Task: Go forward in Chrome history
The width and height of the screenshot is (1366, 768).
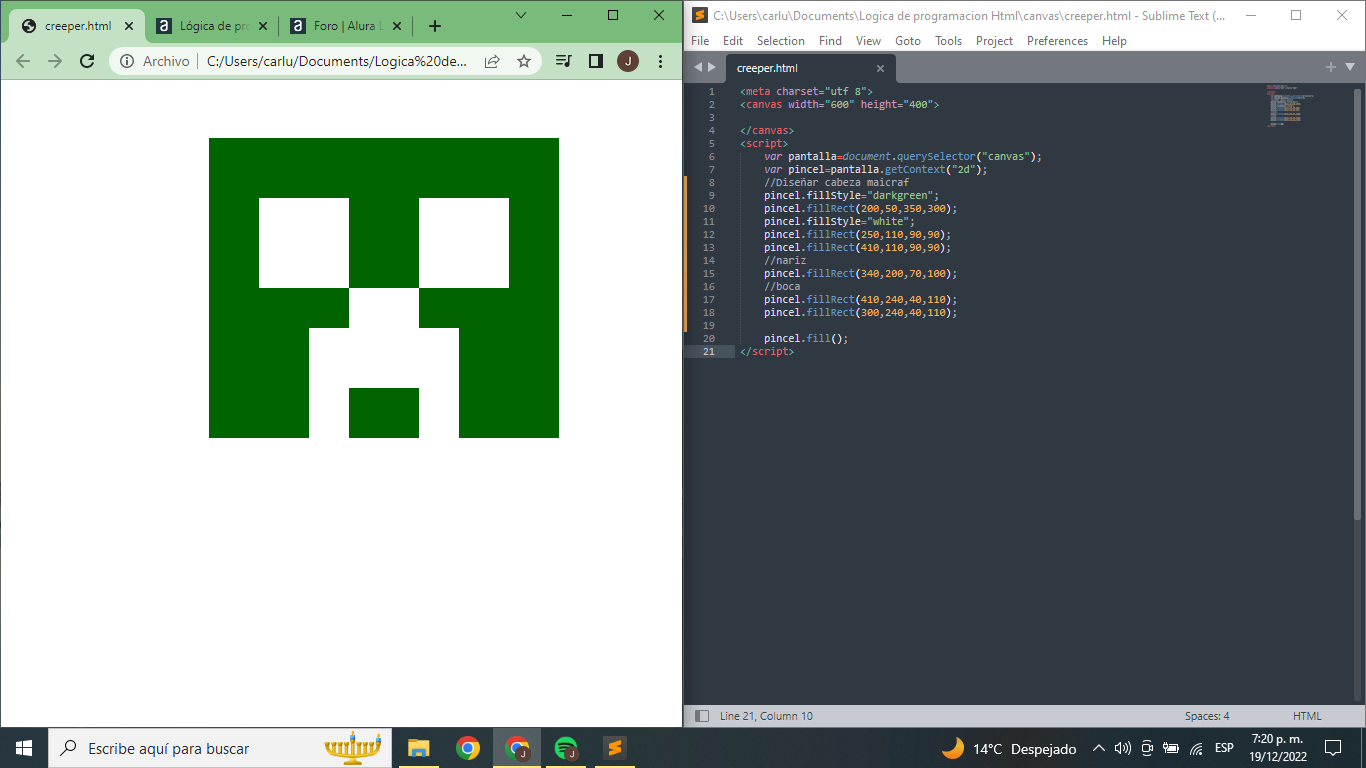Action: coord(55,61)
